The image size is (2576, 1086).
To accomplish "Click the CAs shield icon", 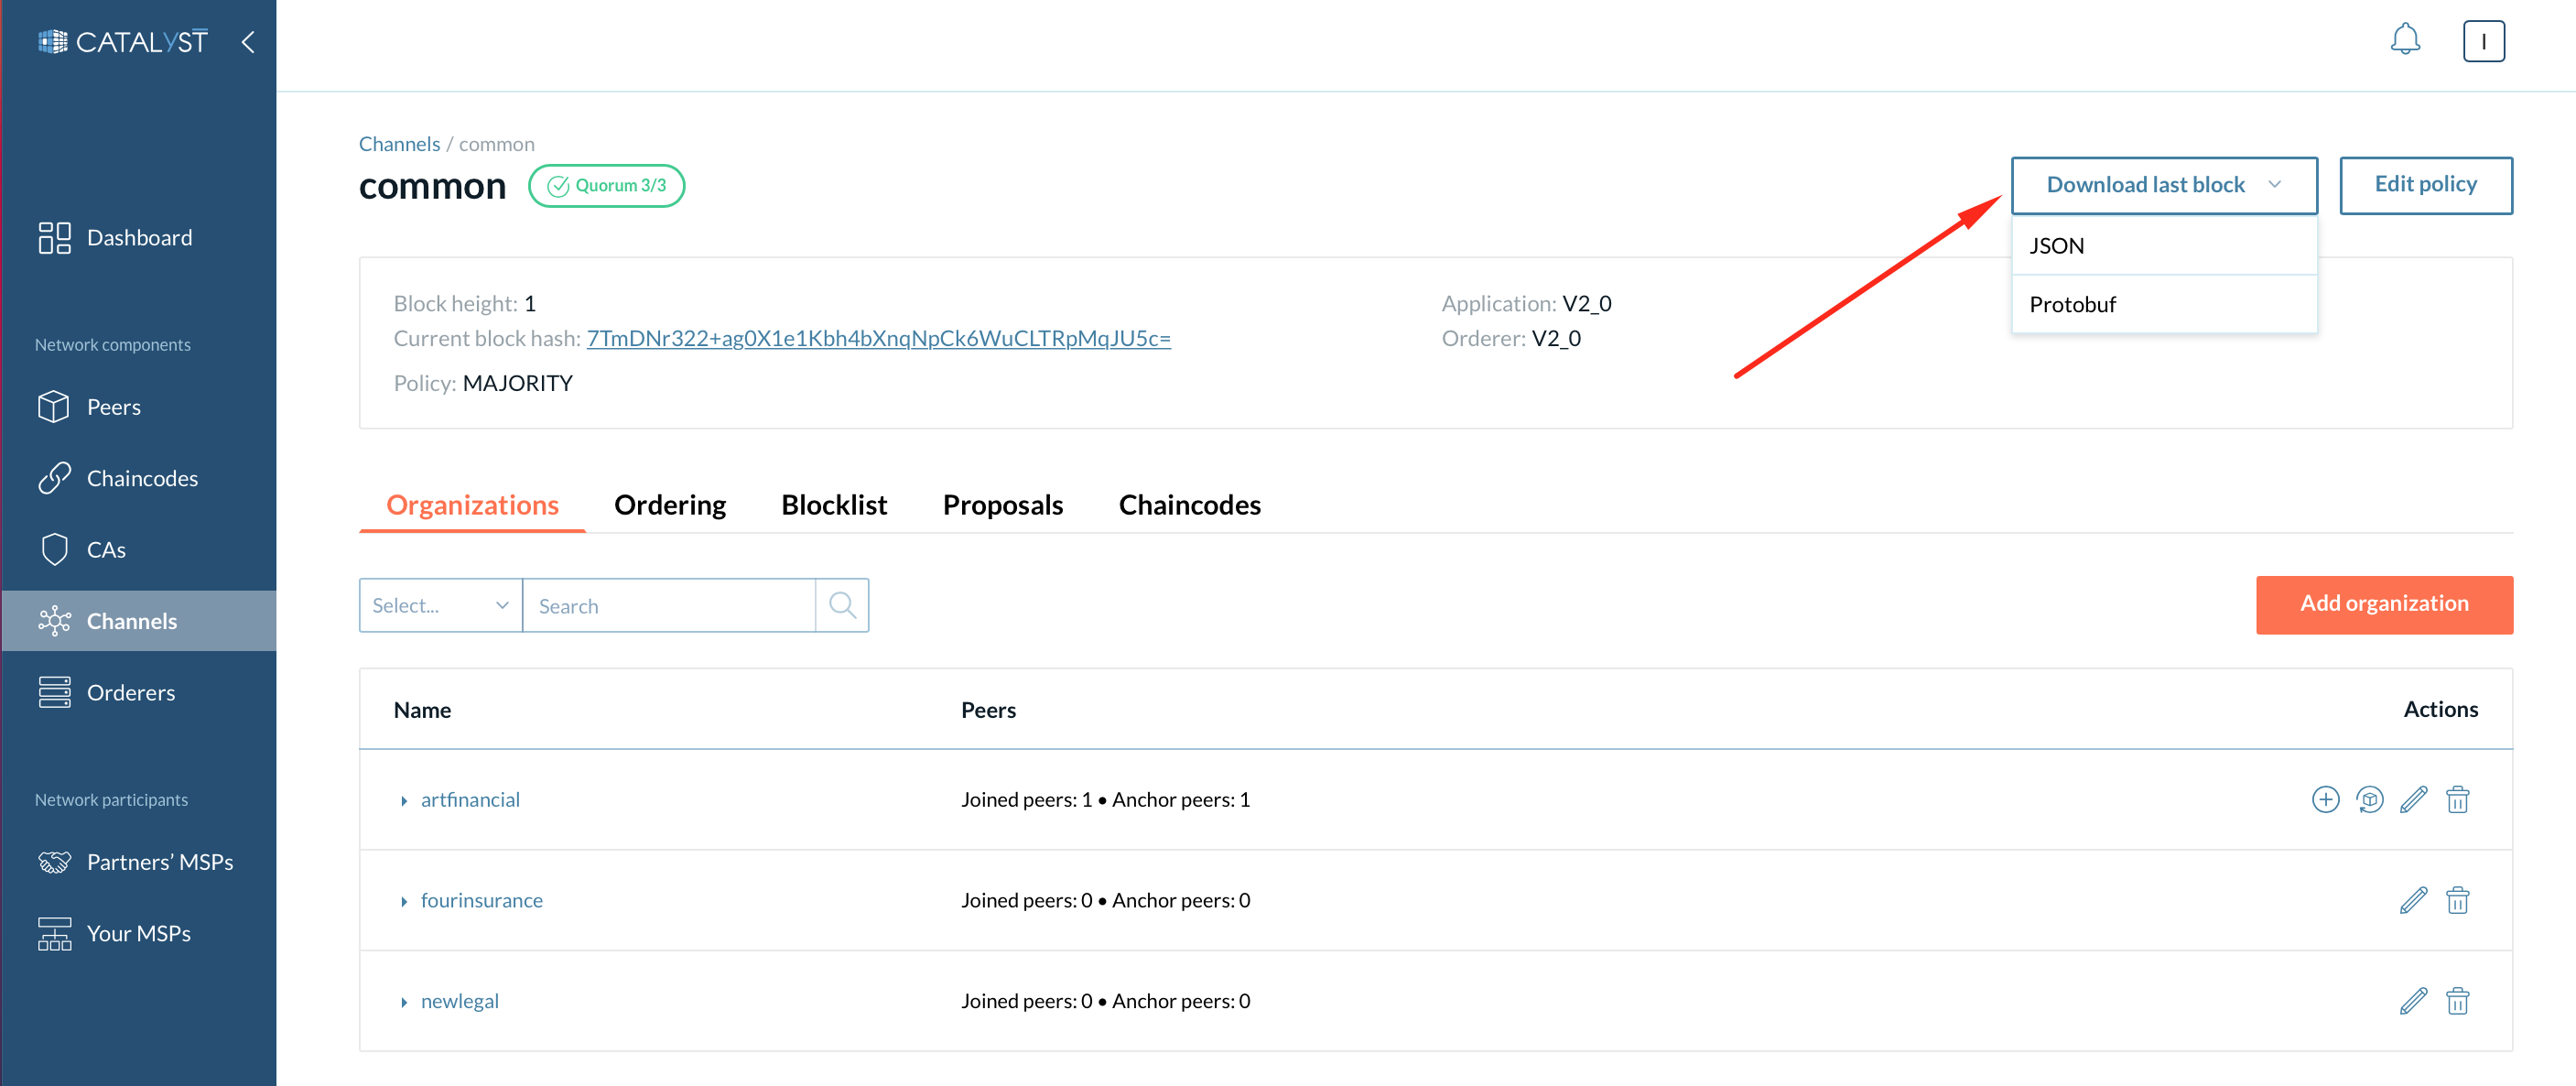I will pyautogui.click(x=55, y=549).
